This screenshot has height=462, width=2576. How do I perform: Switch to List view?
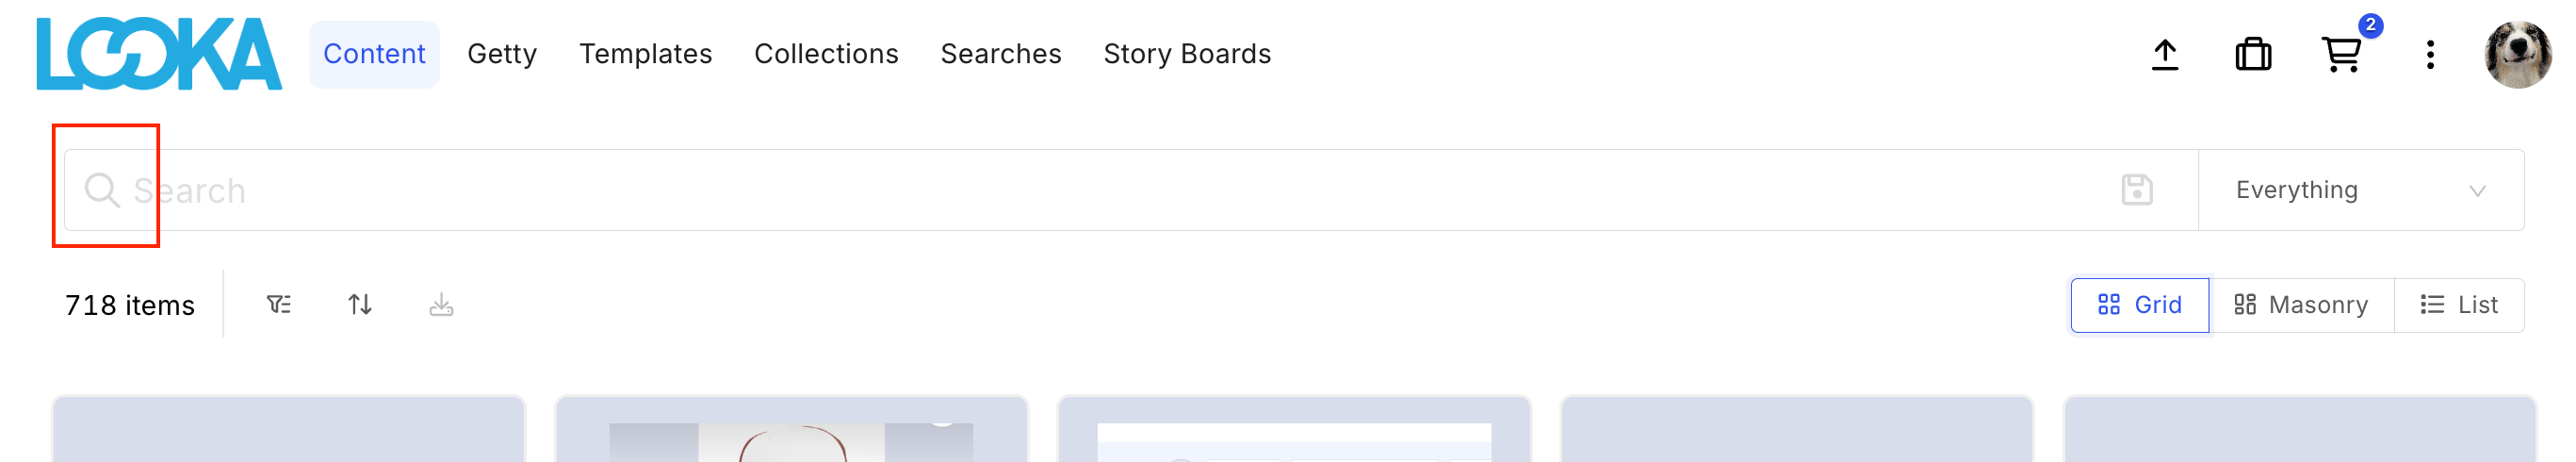[2459, 305]
